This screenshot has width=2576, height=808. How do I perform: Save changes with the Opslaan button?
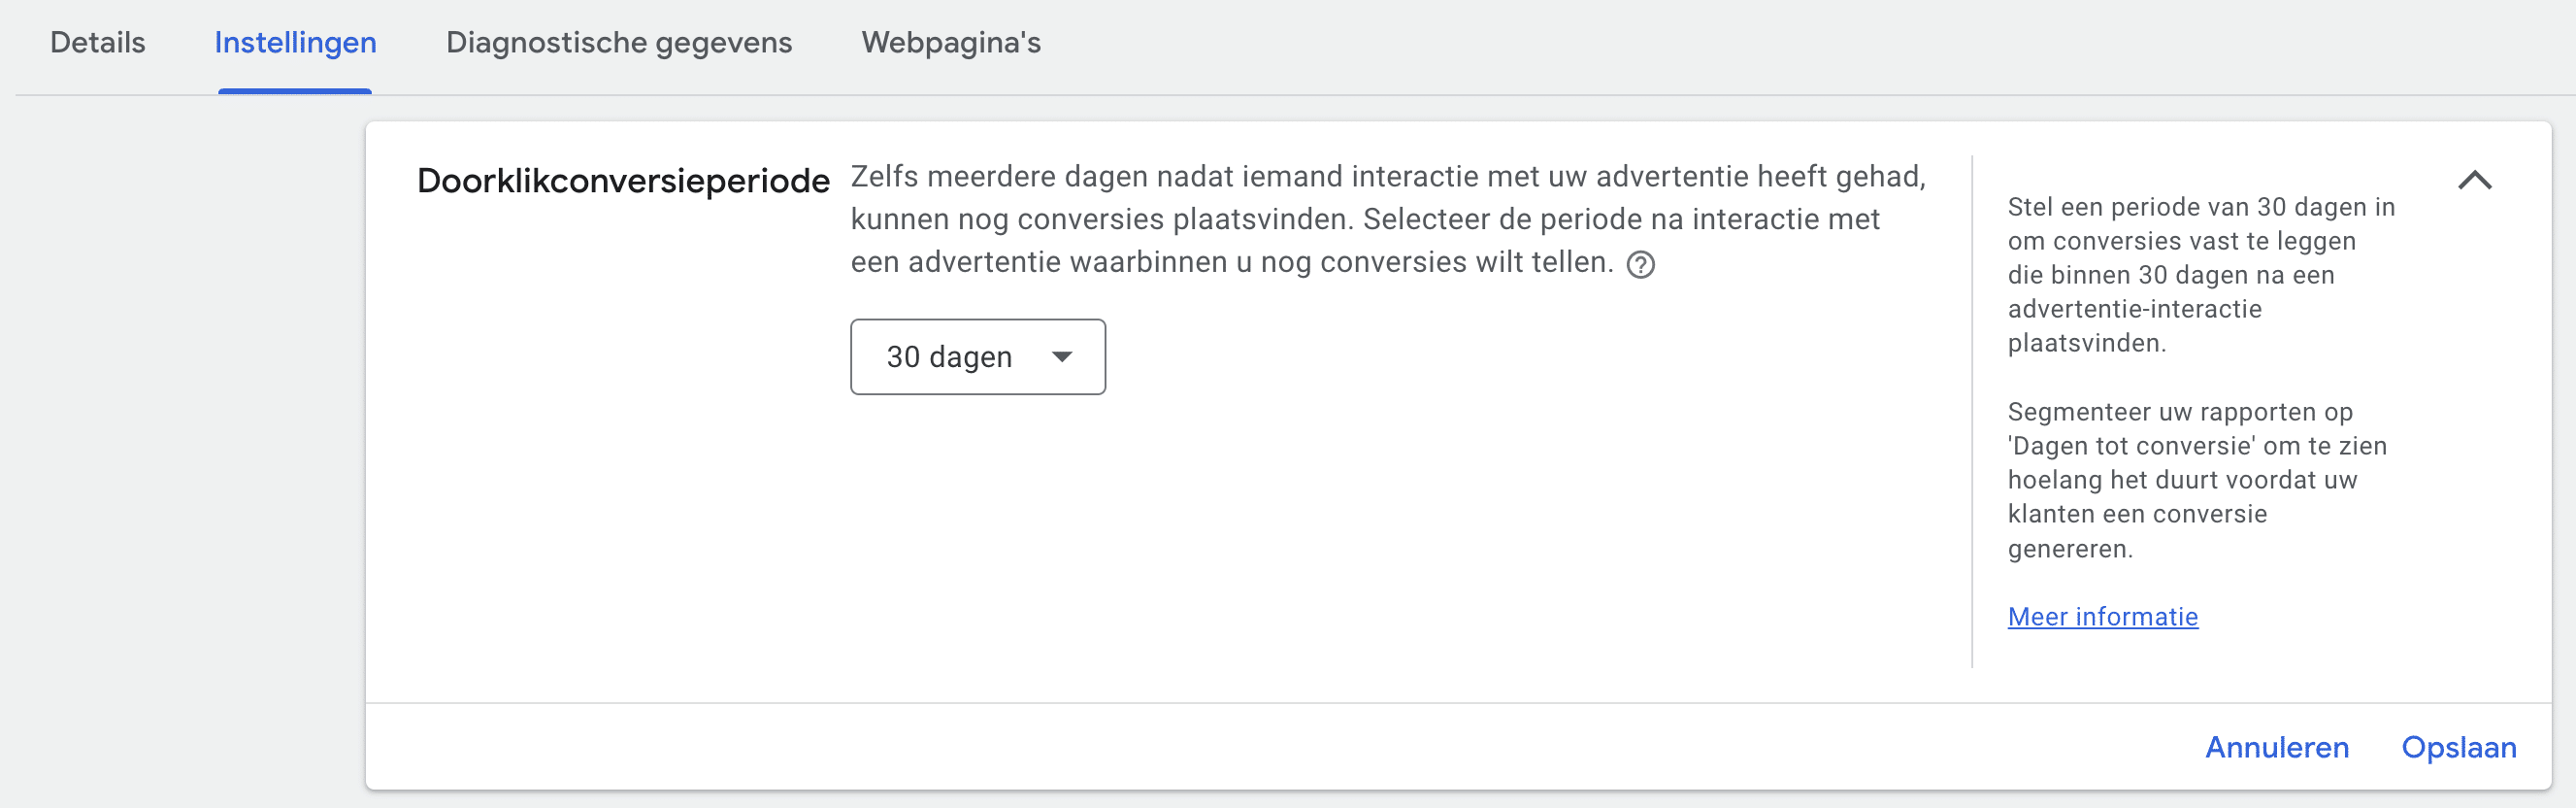[2459, 747]
